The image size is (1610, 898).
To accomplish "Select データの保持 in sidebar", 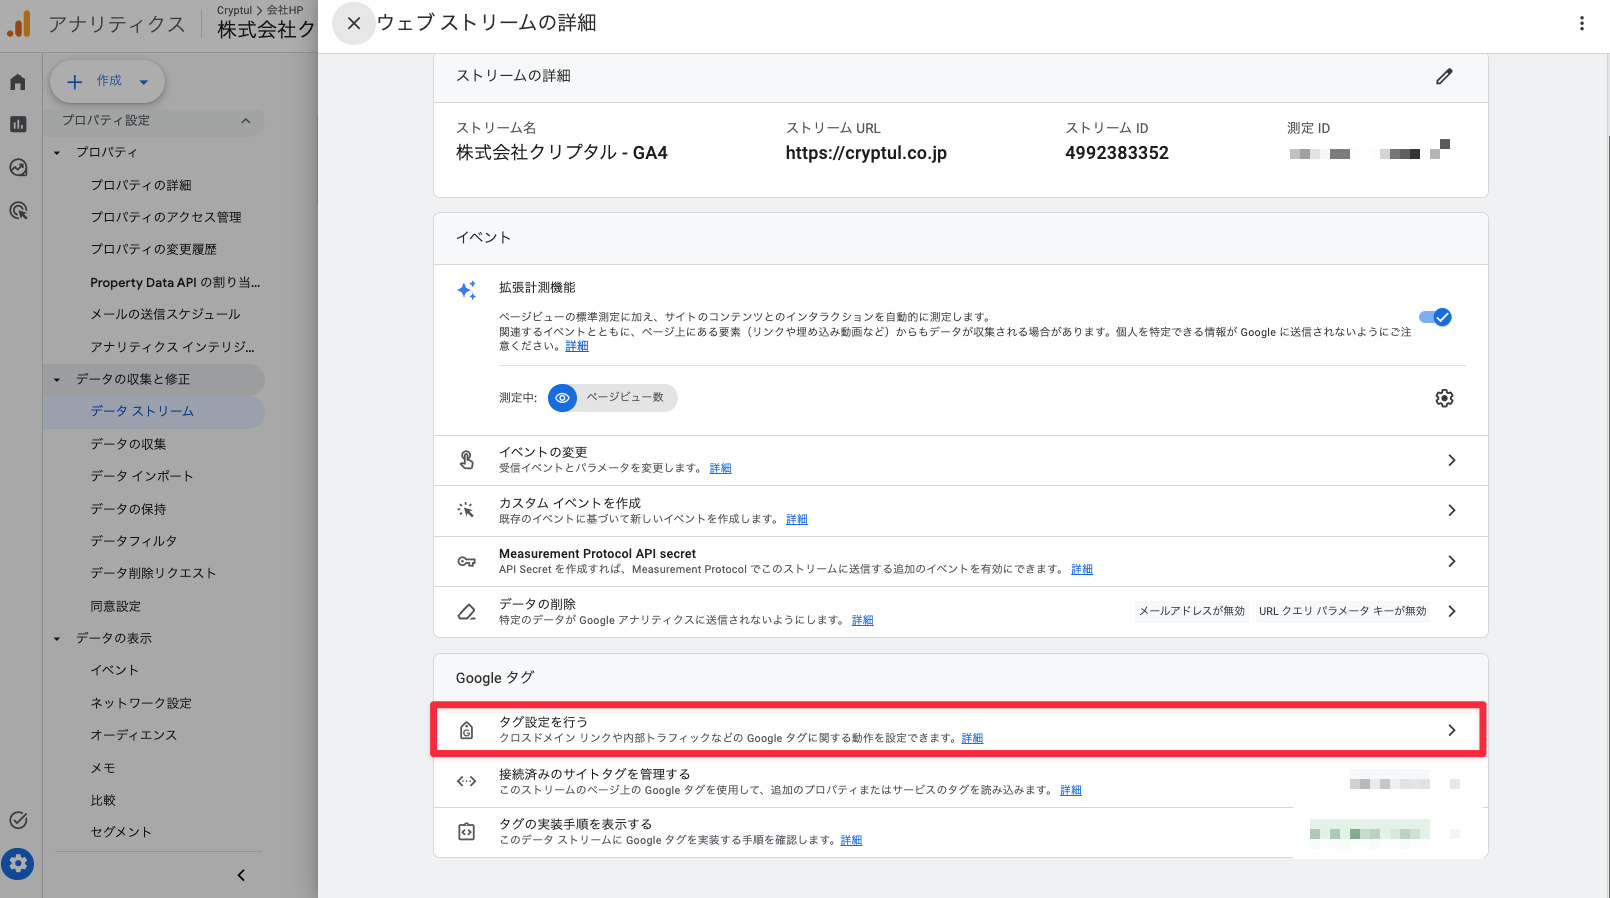I will 128,509.
